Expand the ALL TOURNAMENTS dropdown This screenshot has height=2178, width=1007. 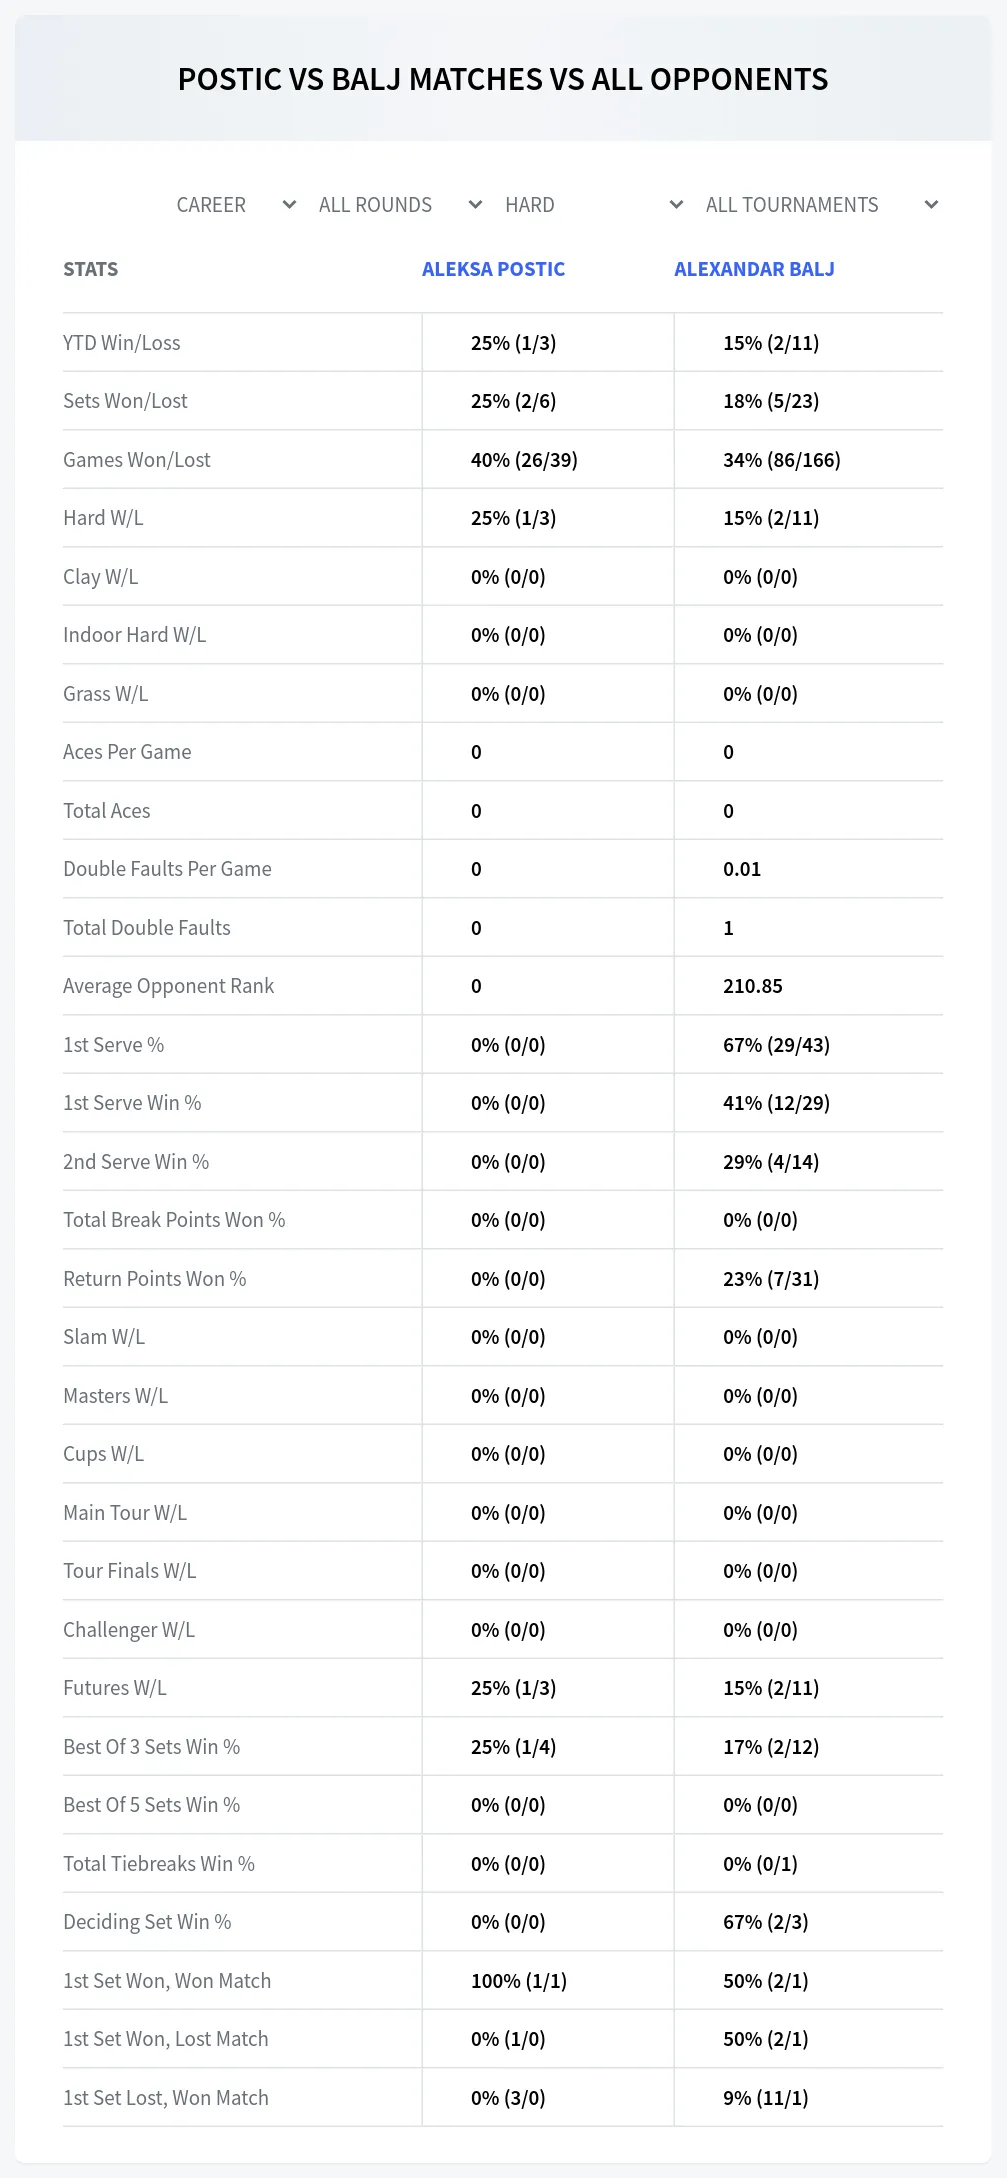[821, 205]
